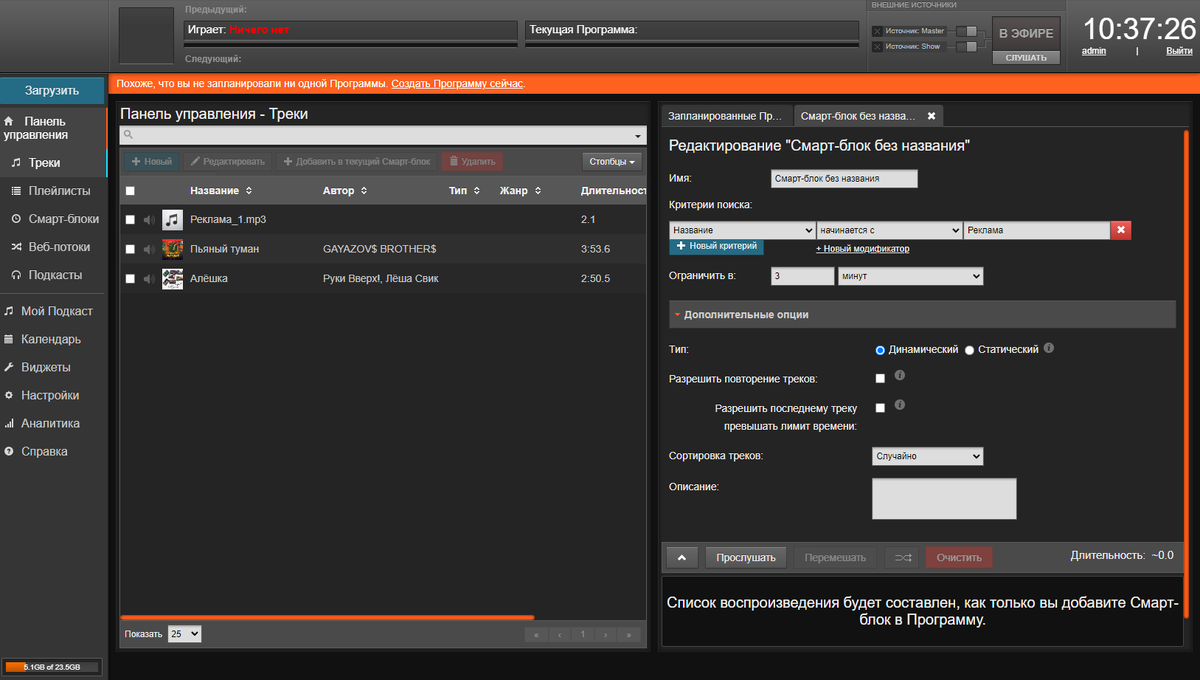
Task: Sort tracks by Жанр column arrows
Action: click(x=536, y=191)
